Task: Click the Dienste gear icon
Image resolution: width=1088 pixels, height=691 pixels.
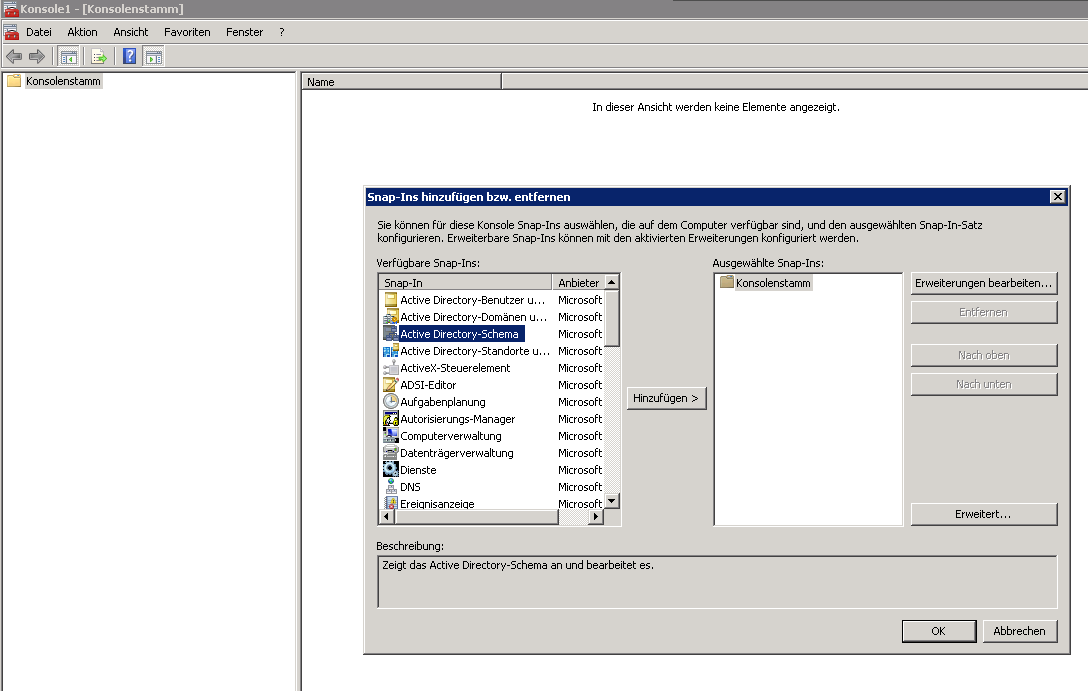Action: point(391,470)
